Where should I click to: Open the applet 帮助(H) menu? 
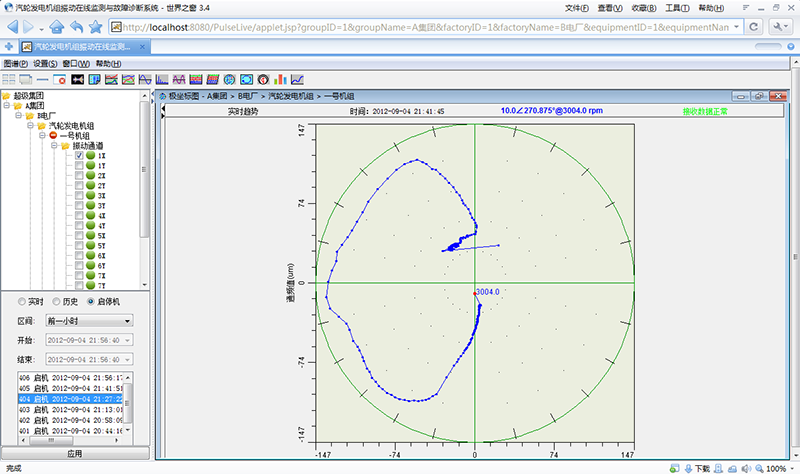coord(108,64)
